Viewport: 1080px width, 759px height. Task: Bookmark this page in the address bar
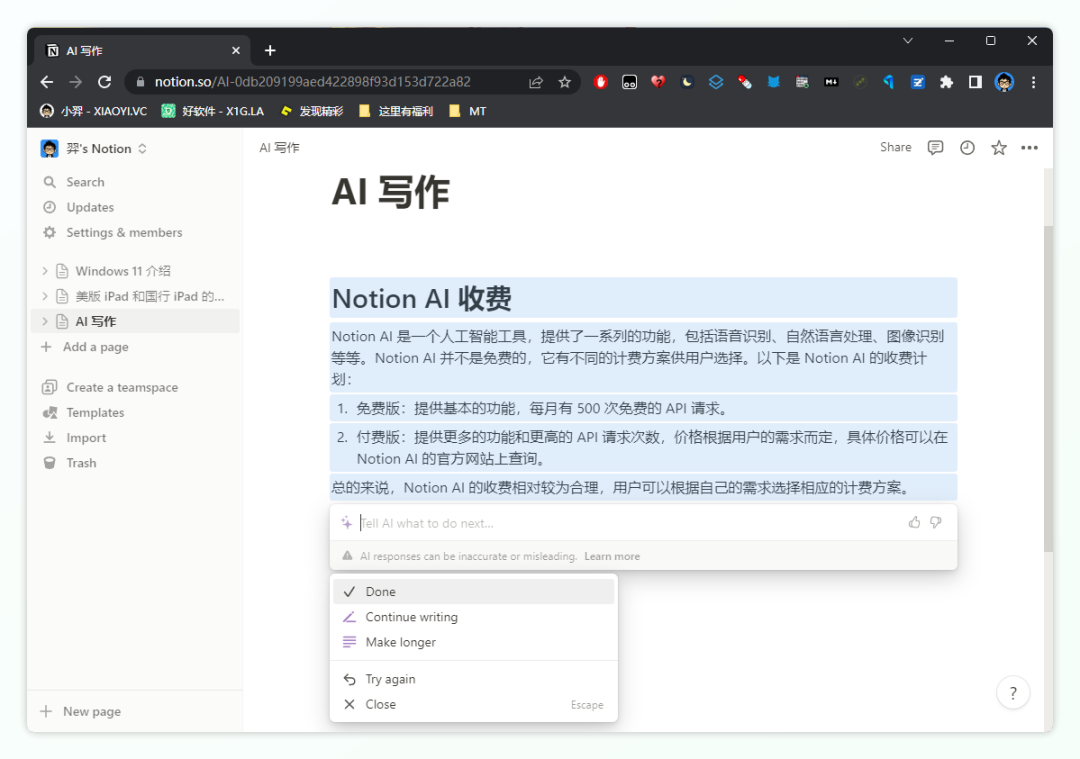[565, 82]
